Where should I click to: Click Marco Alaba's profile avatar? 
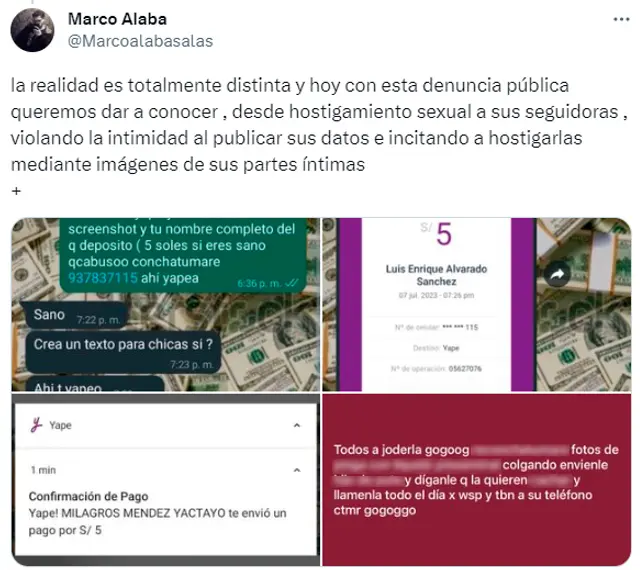(32, 30)
